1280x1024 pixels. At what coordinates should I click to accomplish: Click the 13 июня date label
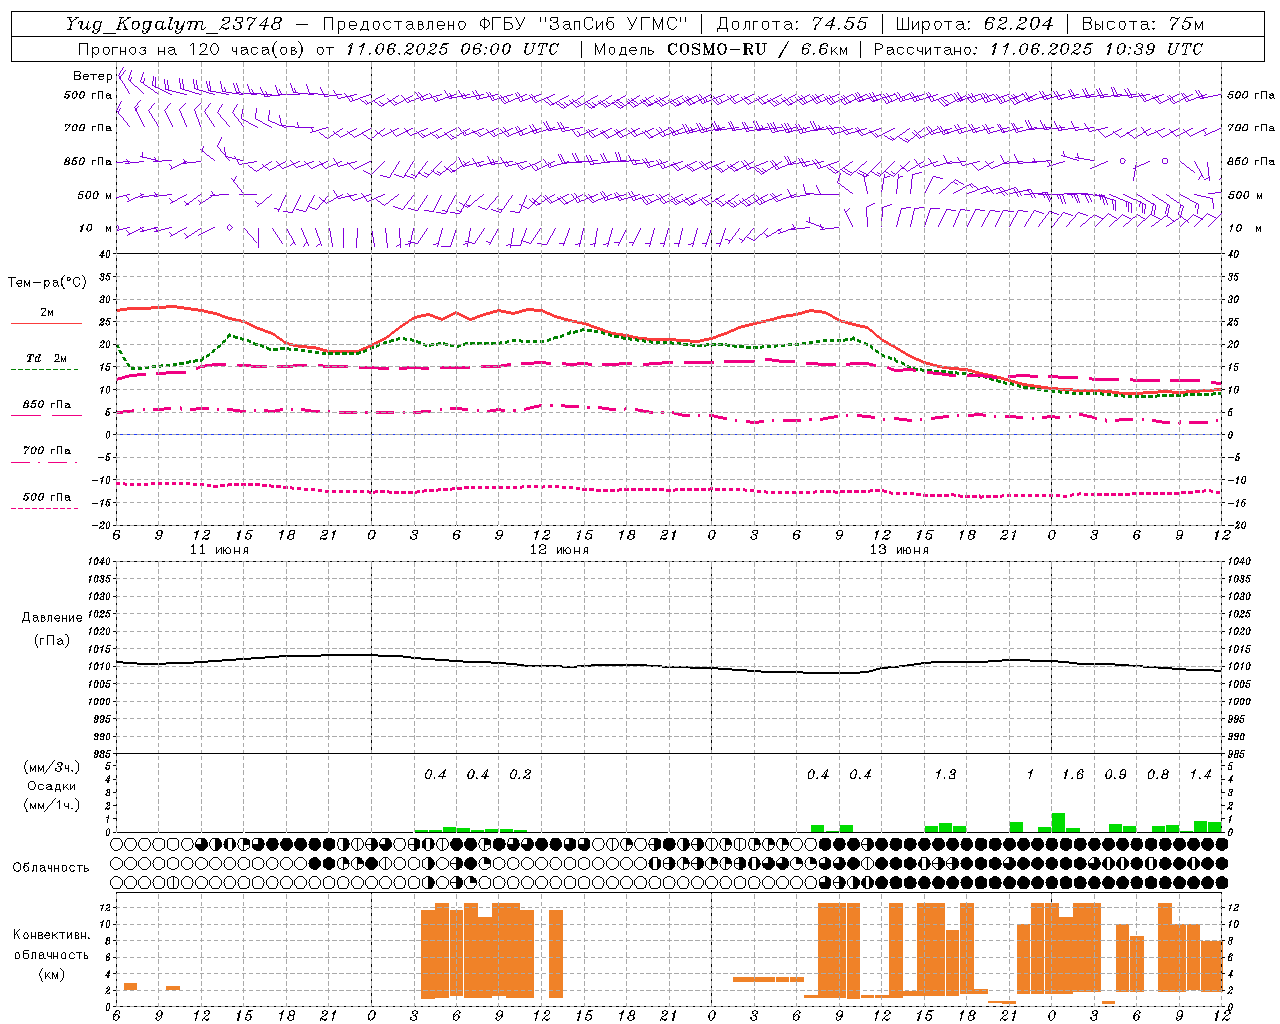[899, 550]
